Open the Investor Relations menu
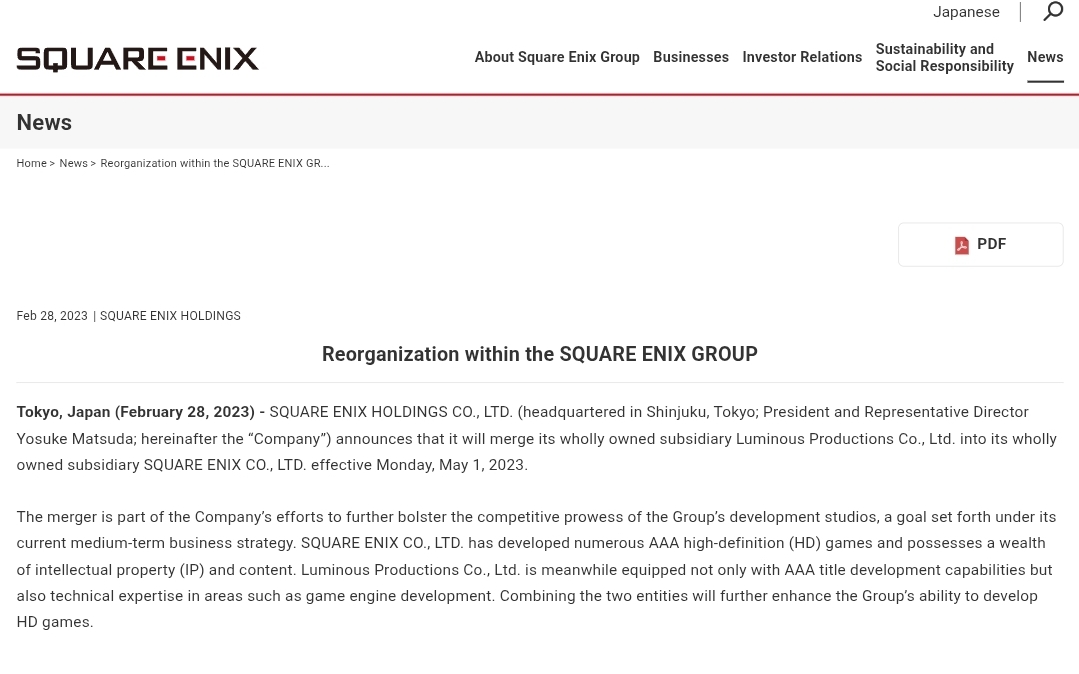This screenshot has height=674, width=1079. (x=802, y=57)
